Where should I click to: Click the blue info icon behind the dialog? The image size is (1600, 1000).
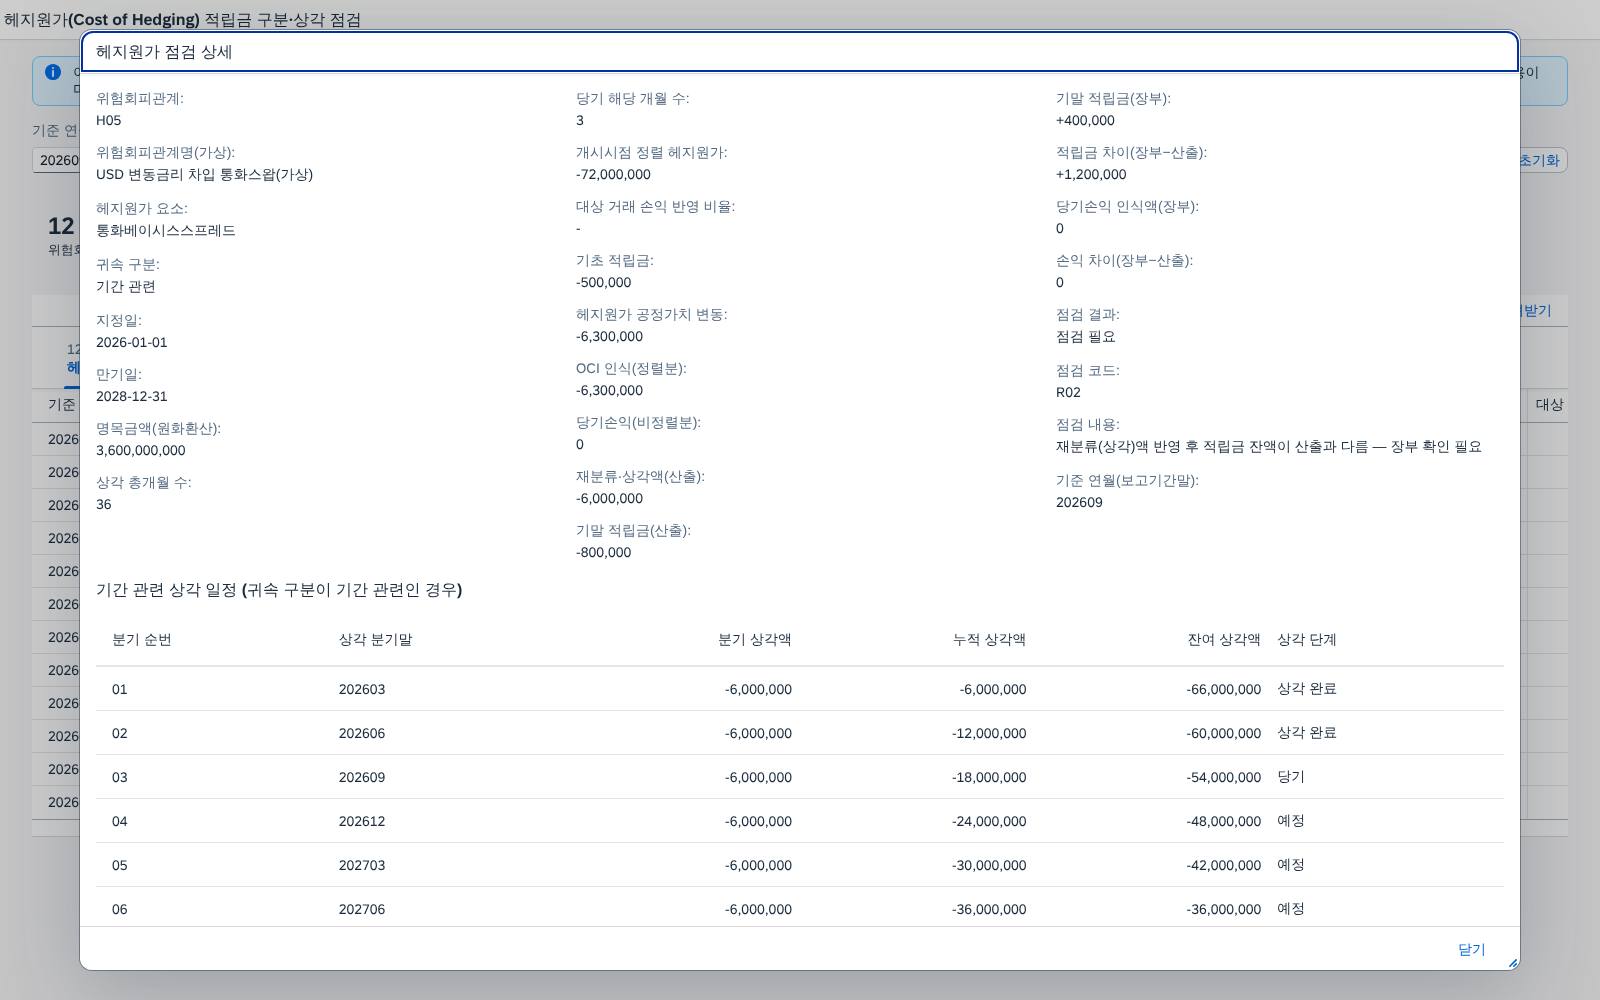pyautogui.click(x=53, y=72)
